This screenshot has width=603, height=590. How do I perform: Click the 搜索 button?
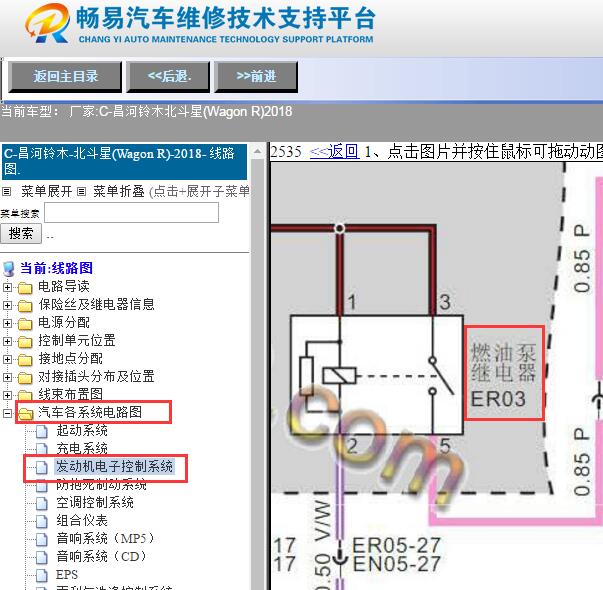21,233
